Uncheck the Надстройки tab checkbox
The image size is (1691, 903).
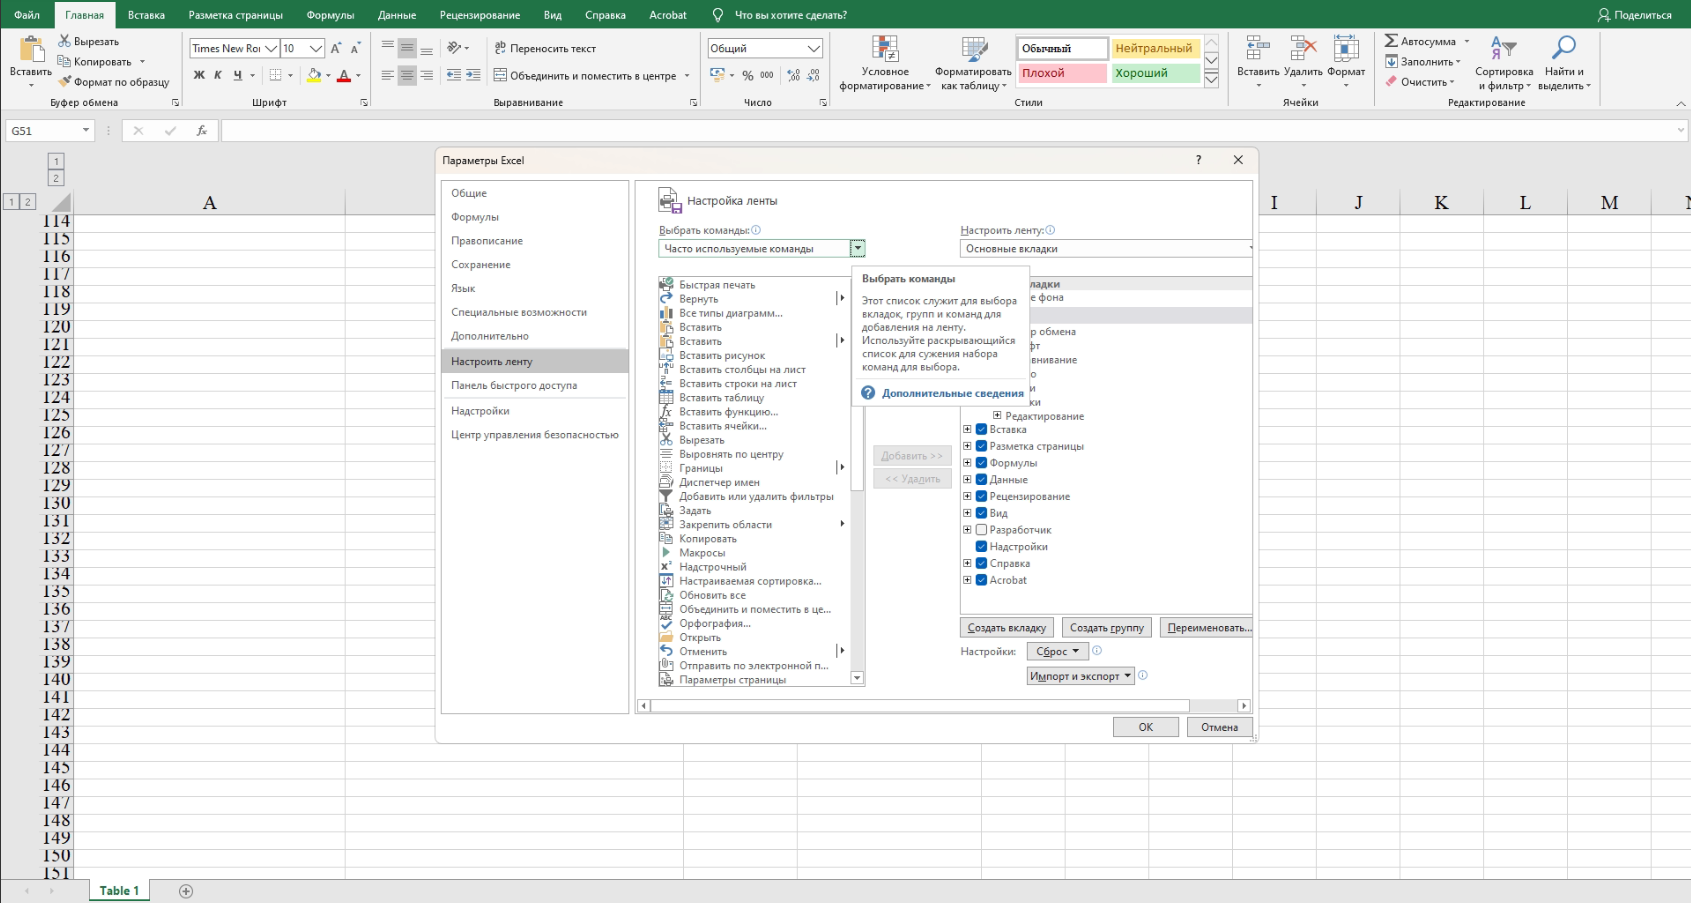pos(981,547)
